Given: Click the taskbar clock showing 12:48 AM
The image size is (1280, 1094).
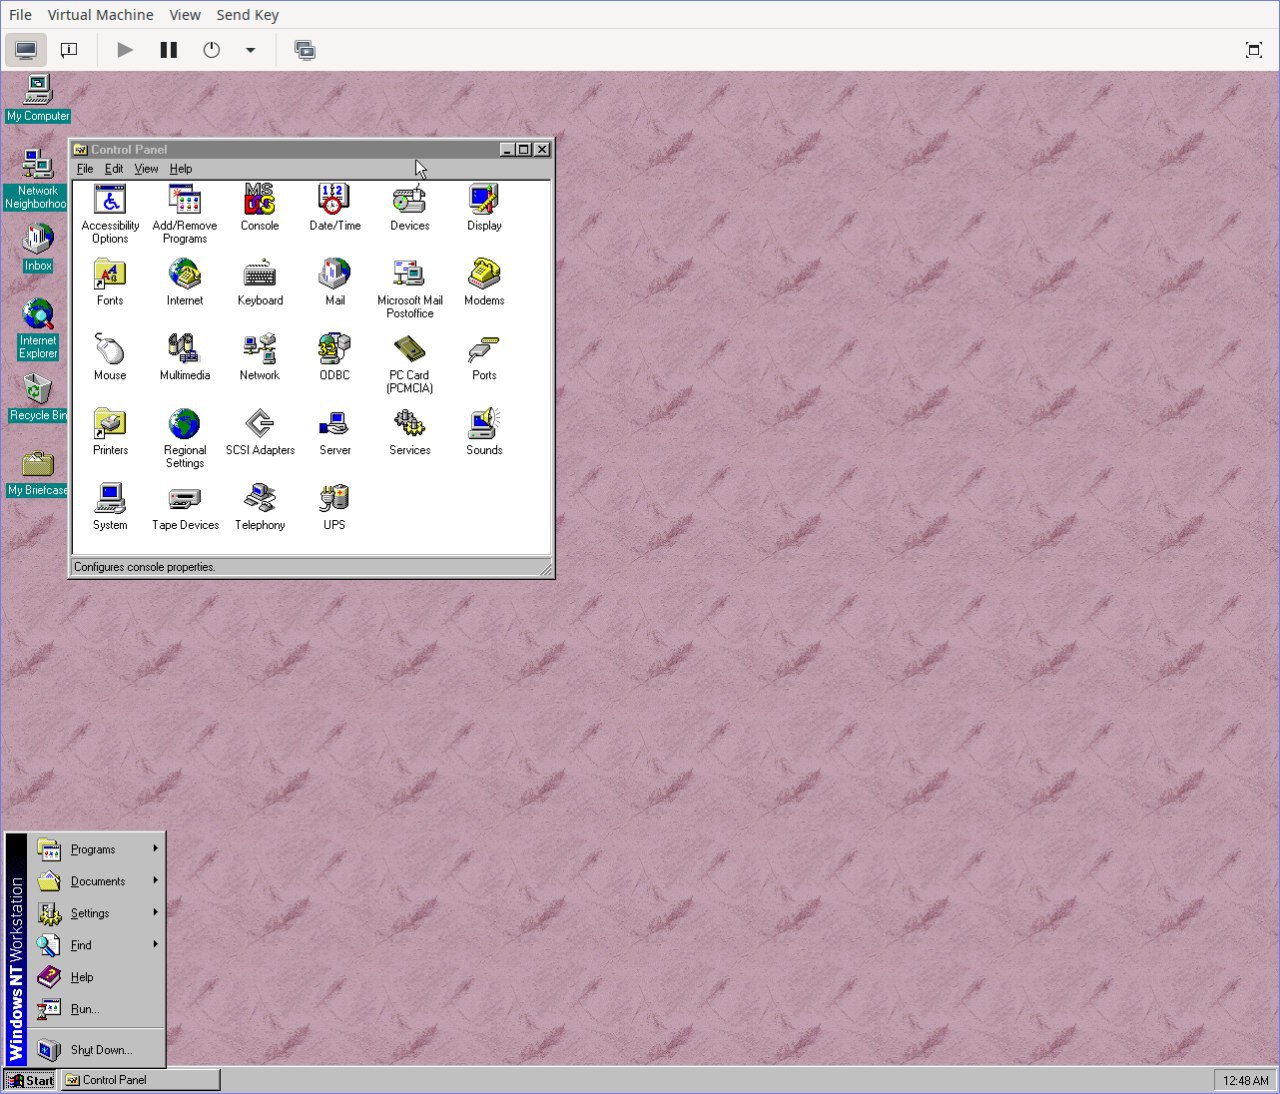Looking at the screenshot, I should pos(1245,1080).
